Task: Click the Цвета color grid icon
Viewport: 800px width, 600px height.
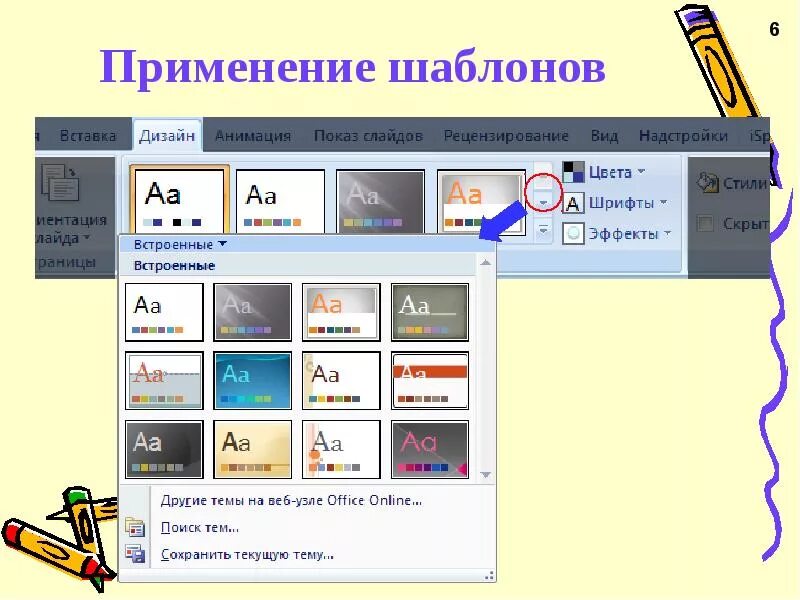Action: point(573,172)
